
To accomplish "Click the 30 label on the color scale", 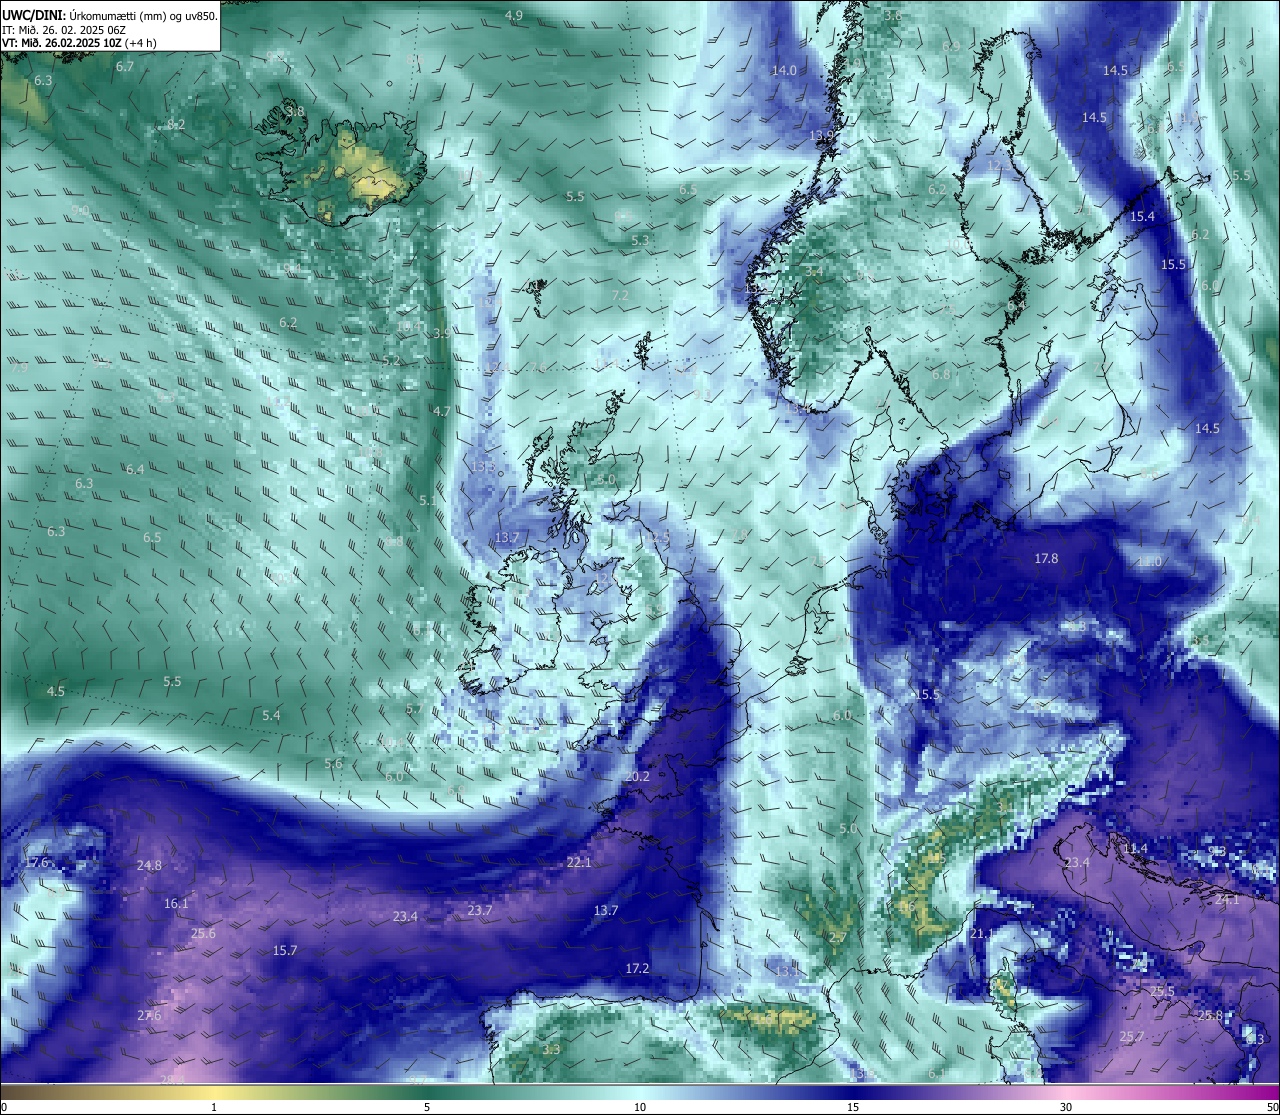I will (x=1066, y=1106).
